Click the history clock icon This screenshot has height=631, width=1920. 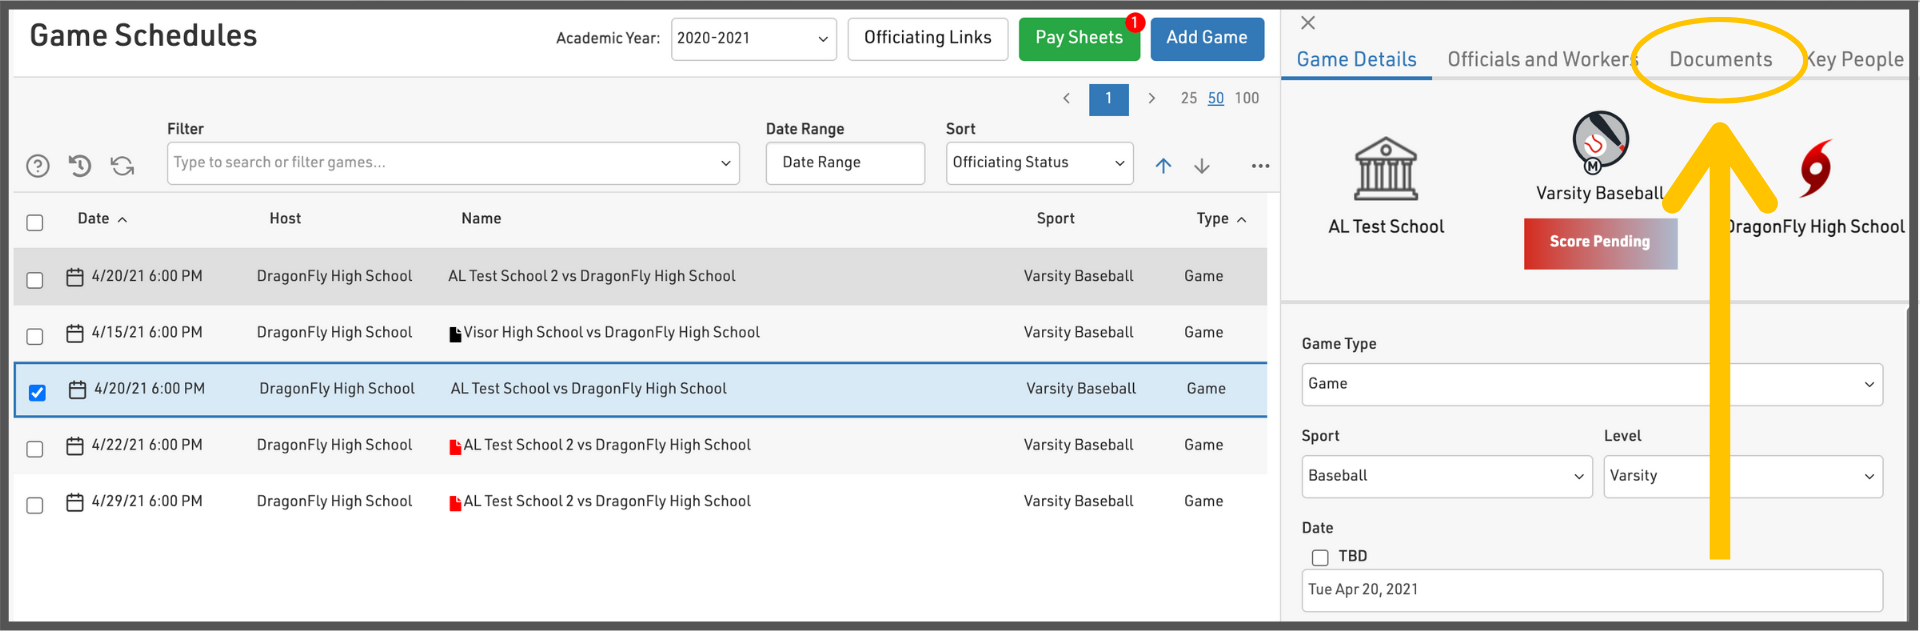[80, 166]
